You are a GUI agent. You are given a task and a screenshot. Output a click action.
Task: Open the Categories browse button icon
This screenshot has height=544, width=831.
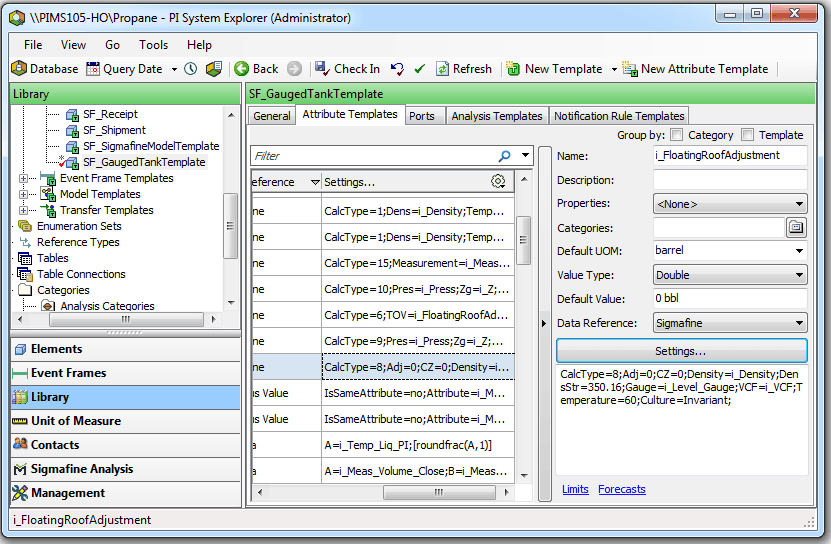[795, 227]
